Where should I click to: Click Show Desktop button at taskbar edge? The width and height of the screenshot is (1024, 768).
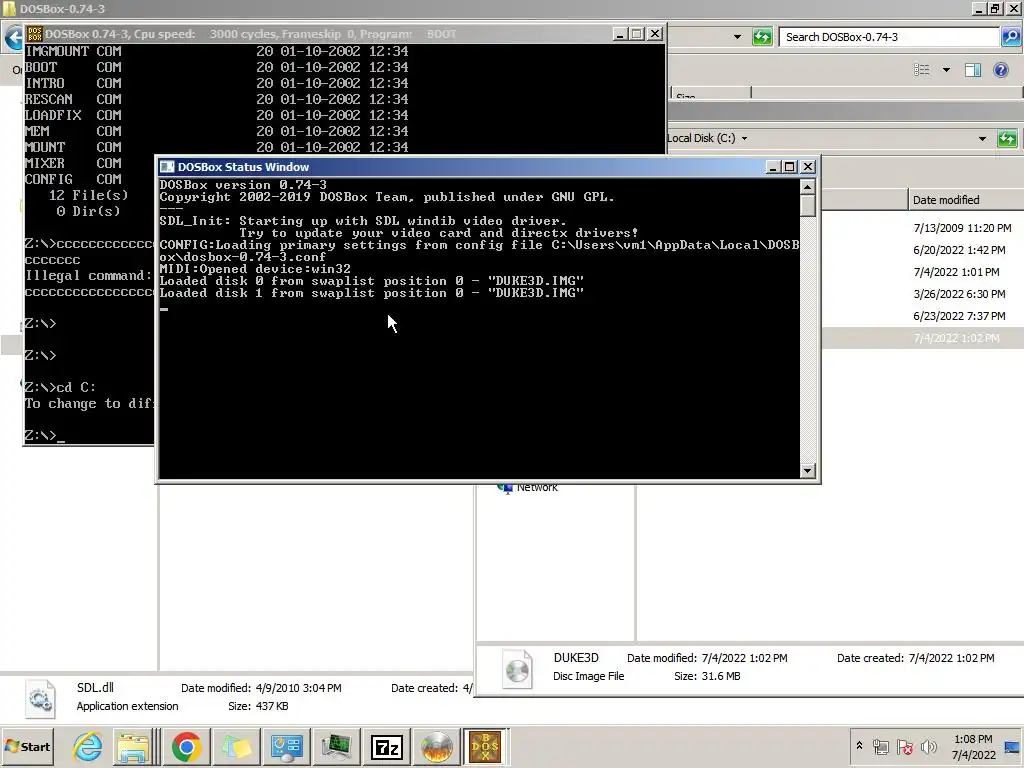pos(1013,746)
